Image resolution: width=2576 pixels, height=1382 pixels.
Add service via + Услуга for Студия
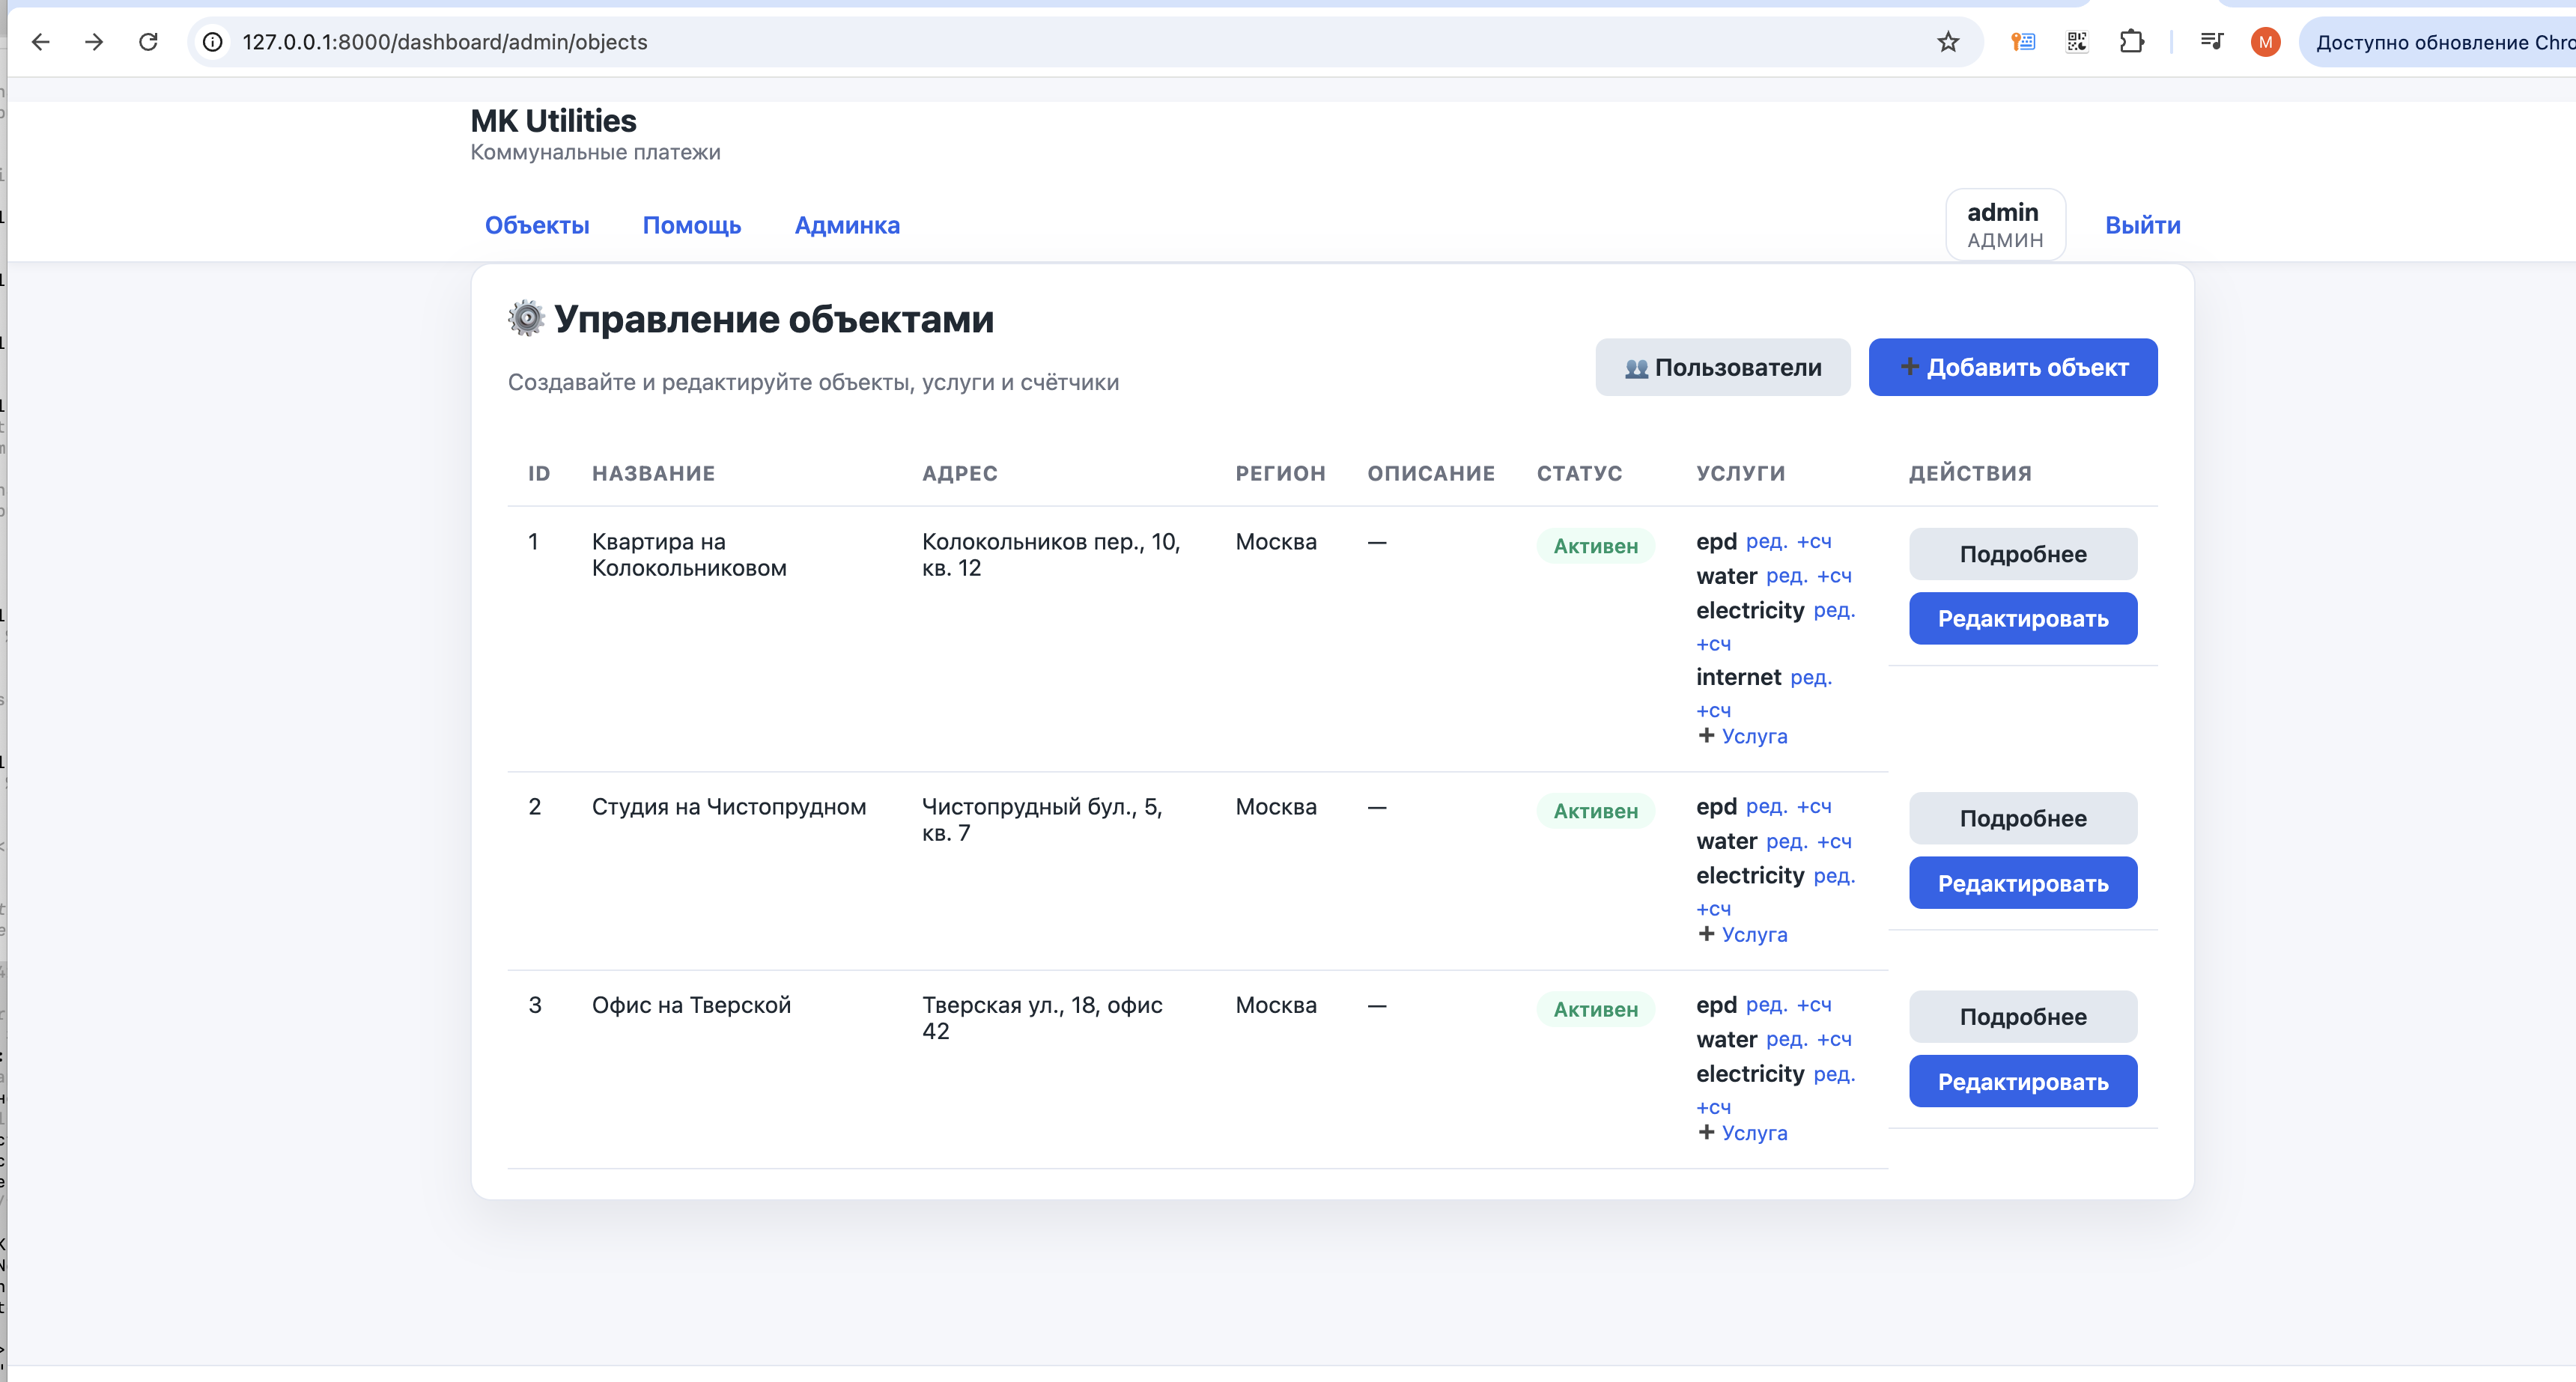click(x=1743, y=935)
